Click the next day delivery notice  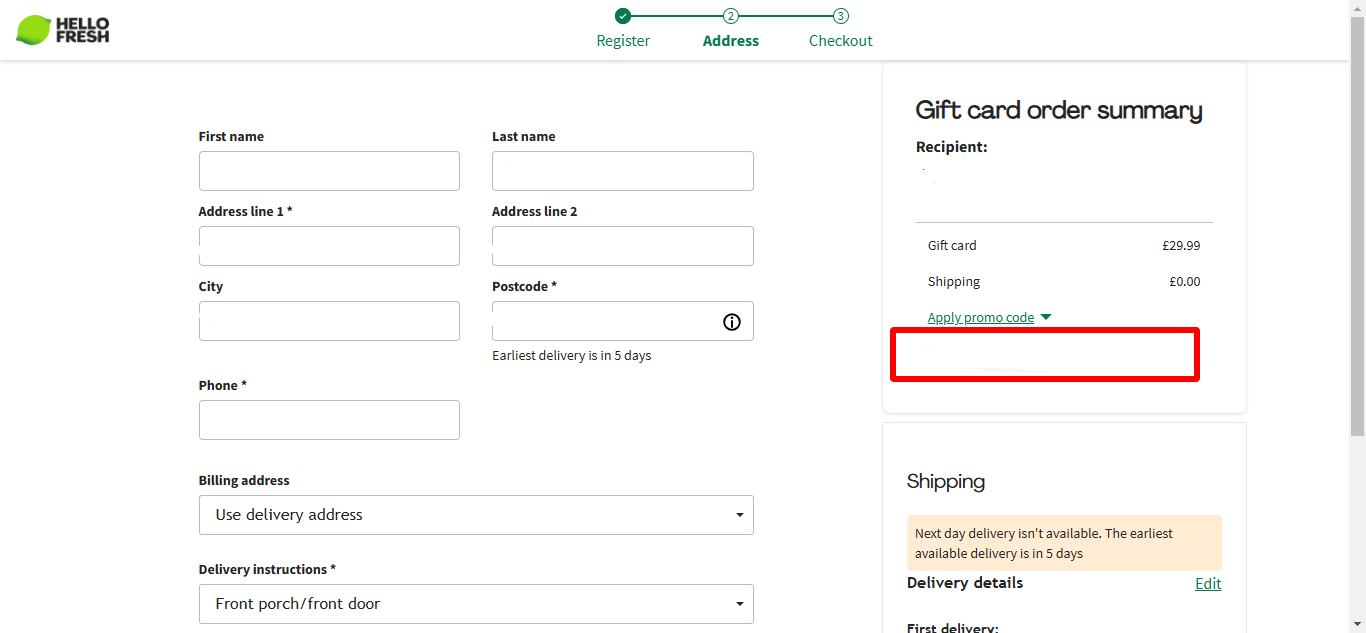click(1064, 543)
